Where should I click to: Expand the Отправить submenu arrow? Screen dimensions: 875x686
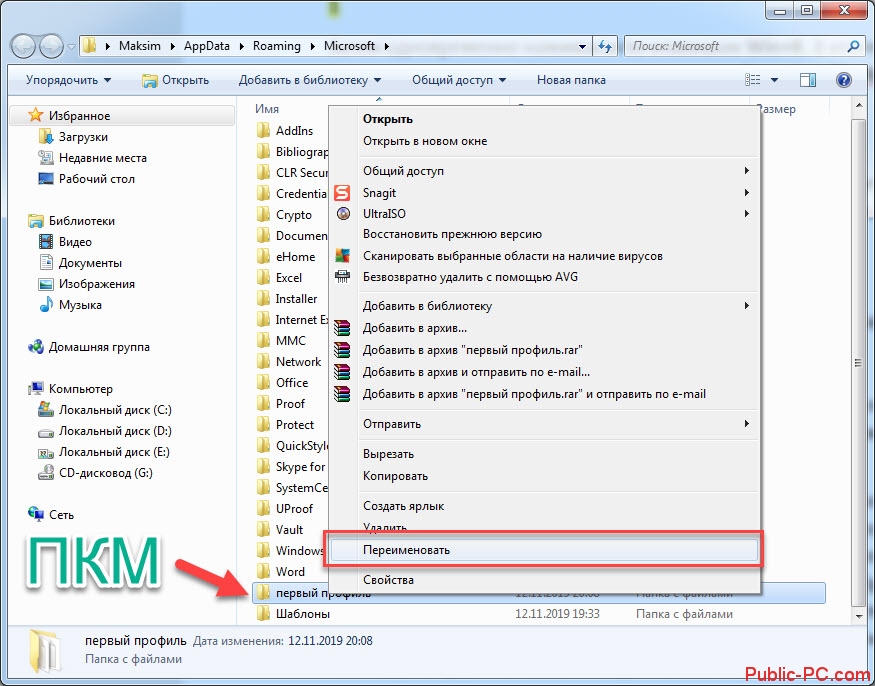point(746,424)
